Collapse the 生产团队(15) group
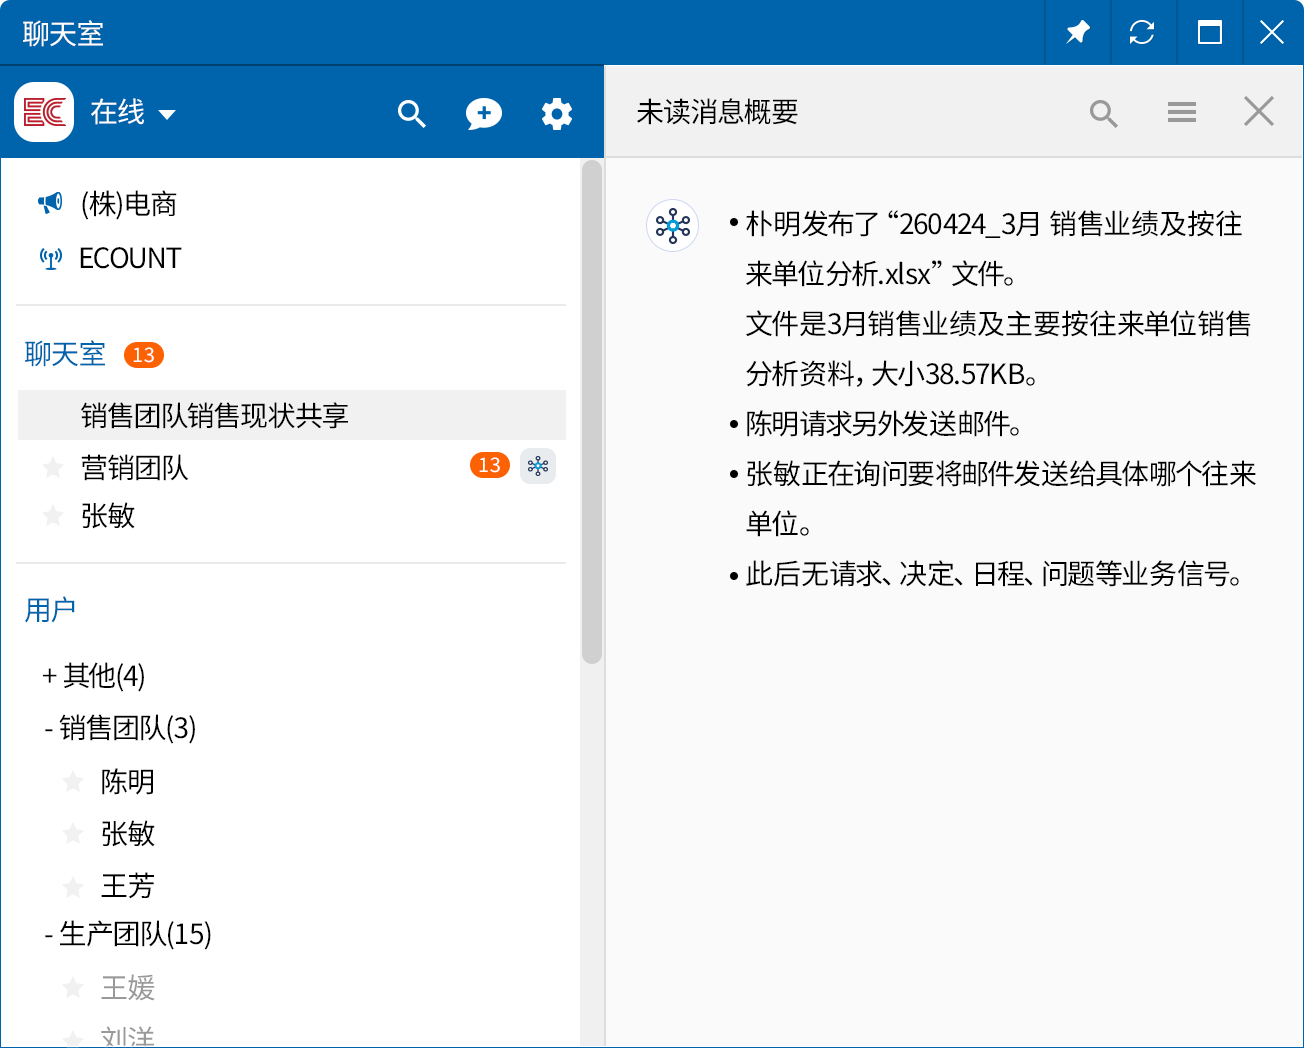Screen dimensions: 1304x1048 (128, 934)
